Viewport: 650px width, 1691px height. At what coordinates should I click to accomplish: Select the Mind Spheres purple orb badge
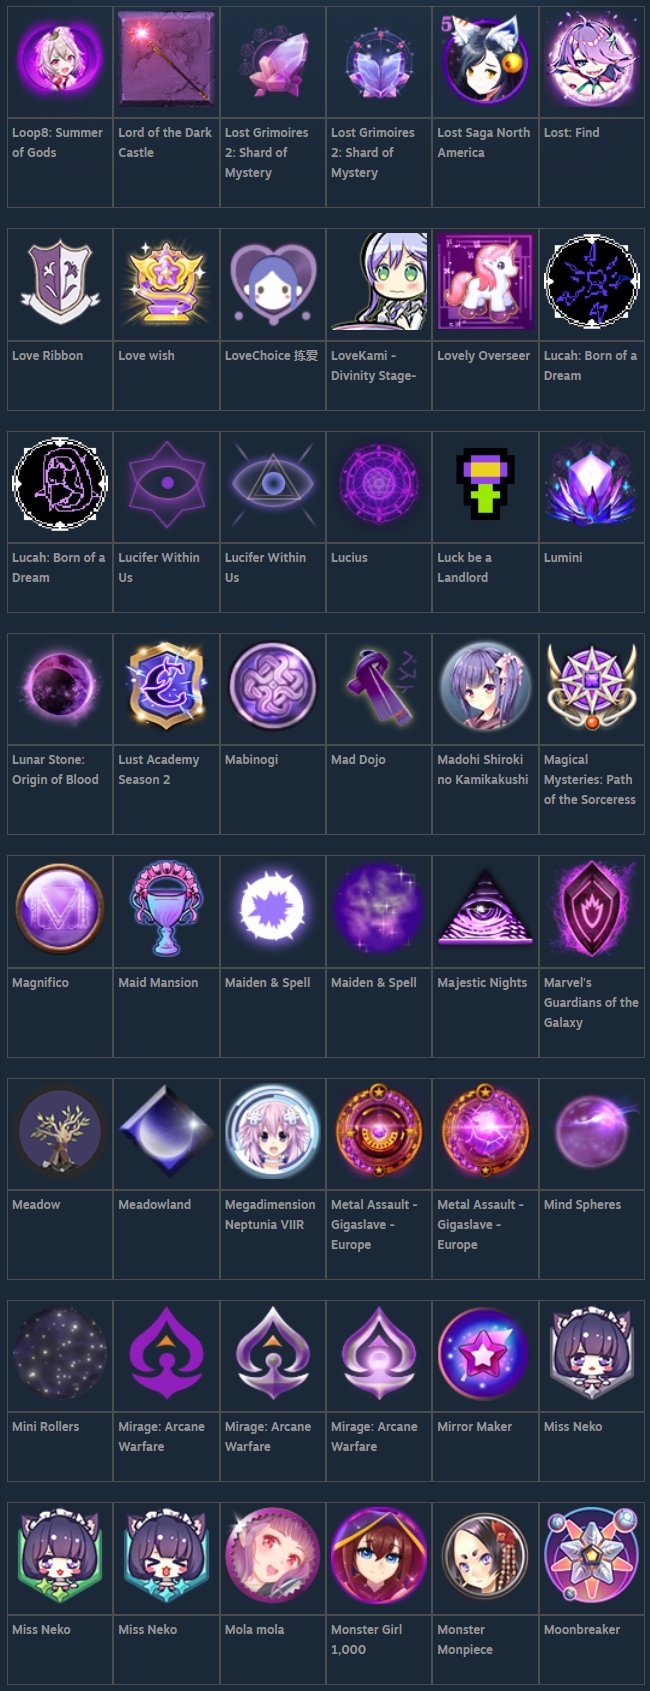(x=591, y=1130)
